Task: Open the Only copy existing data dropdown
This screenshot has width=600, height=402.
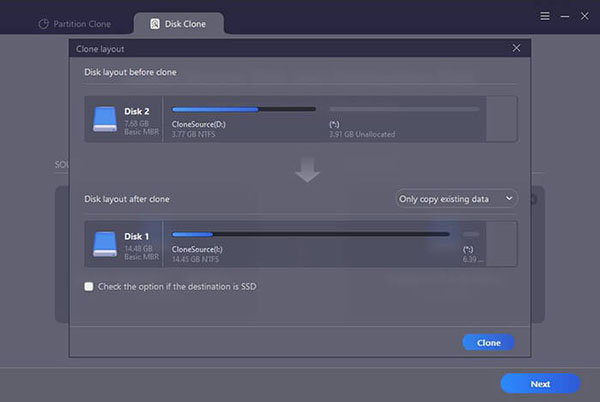Action: point(457,199)
